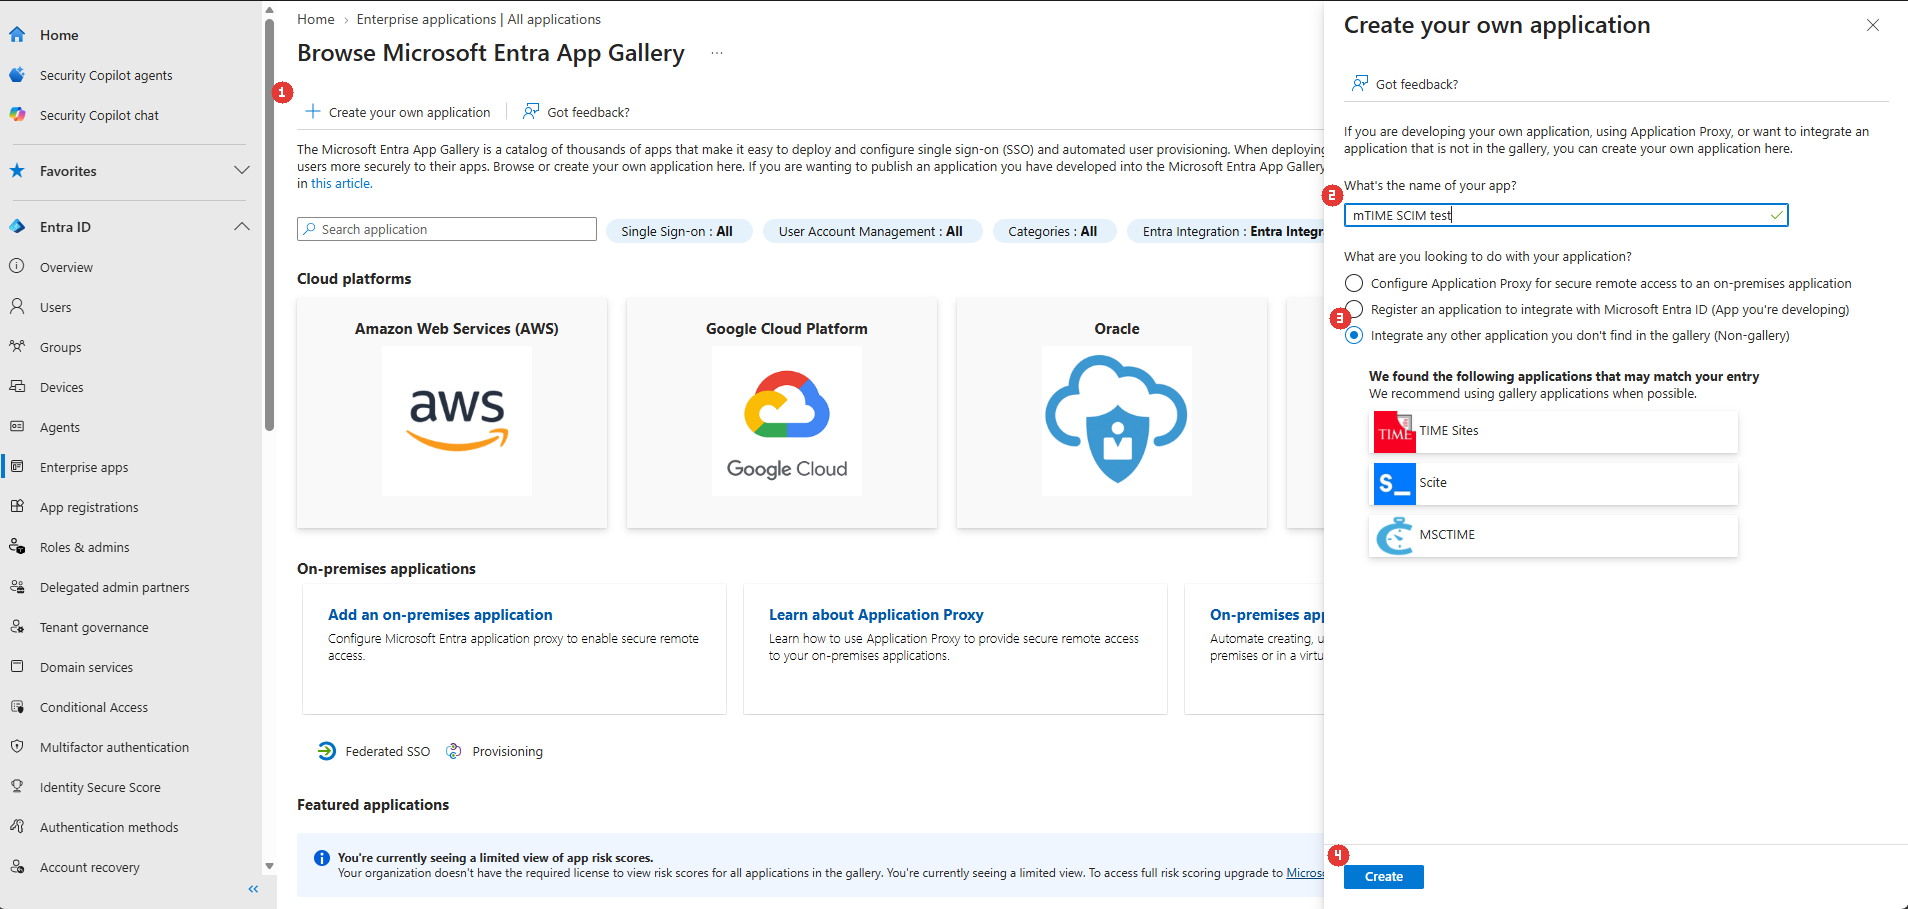Click the Multifactor authentication shield icon
Image resolution: width=1908 pixels, height=909 pixels.
coord(17,747)
